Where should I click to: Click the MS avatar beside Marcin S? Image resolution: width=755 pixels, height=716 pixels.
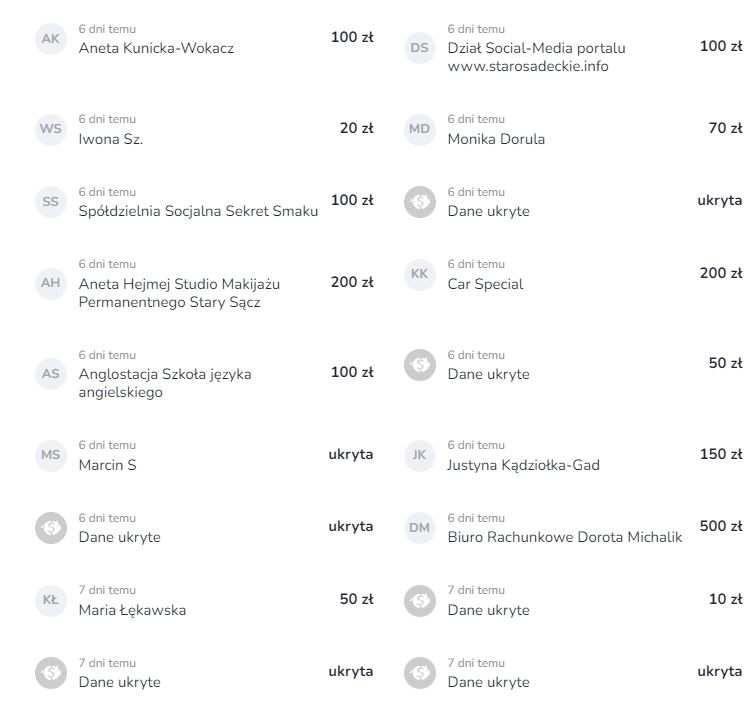point(50,455)
